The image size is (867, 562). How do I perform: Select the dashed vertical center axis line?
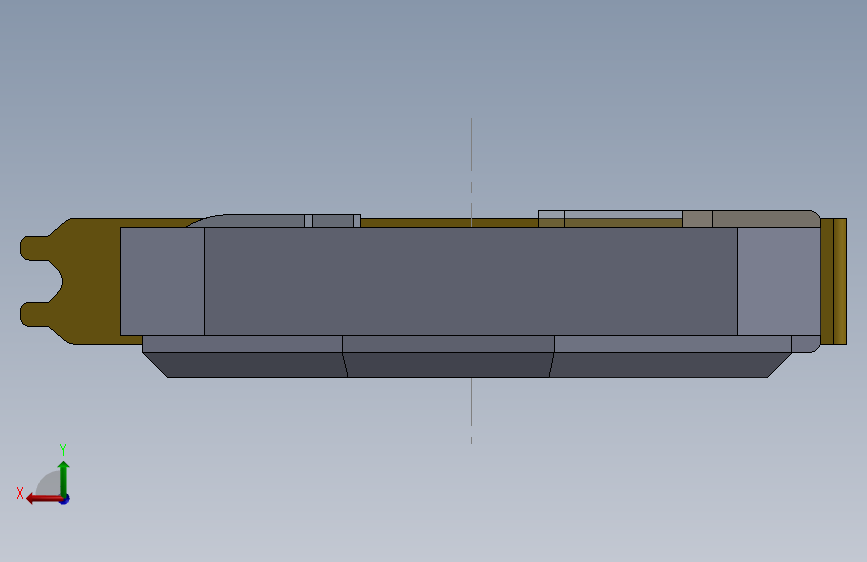[471, 281]
